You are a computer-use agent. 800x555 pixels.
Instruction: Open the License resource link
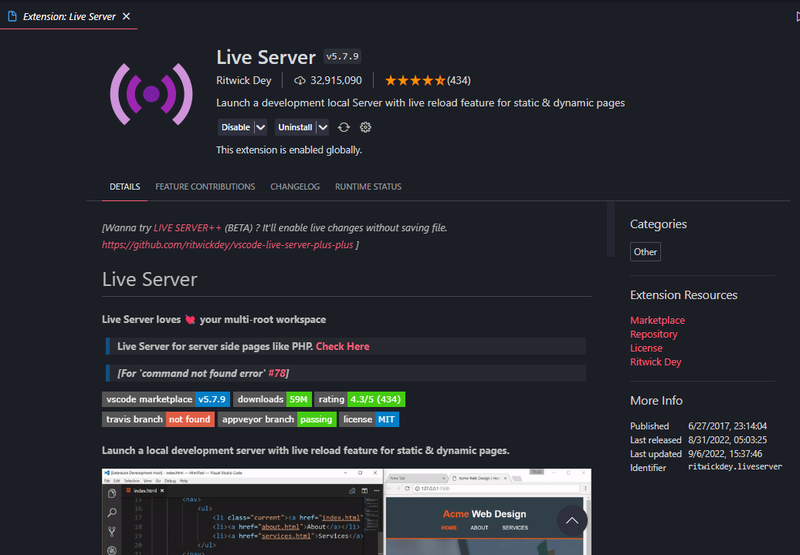(646, 348)
